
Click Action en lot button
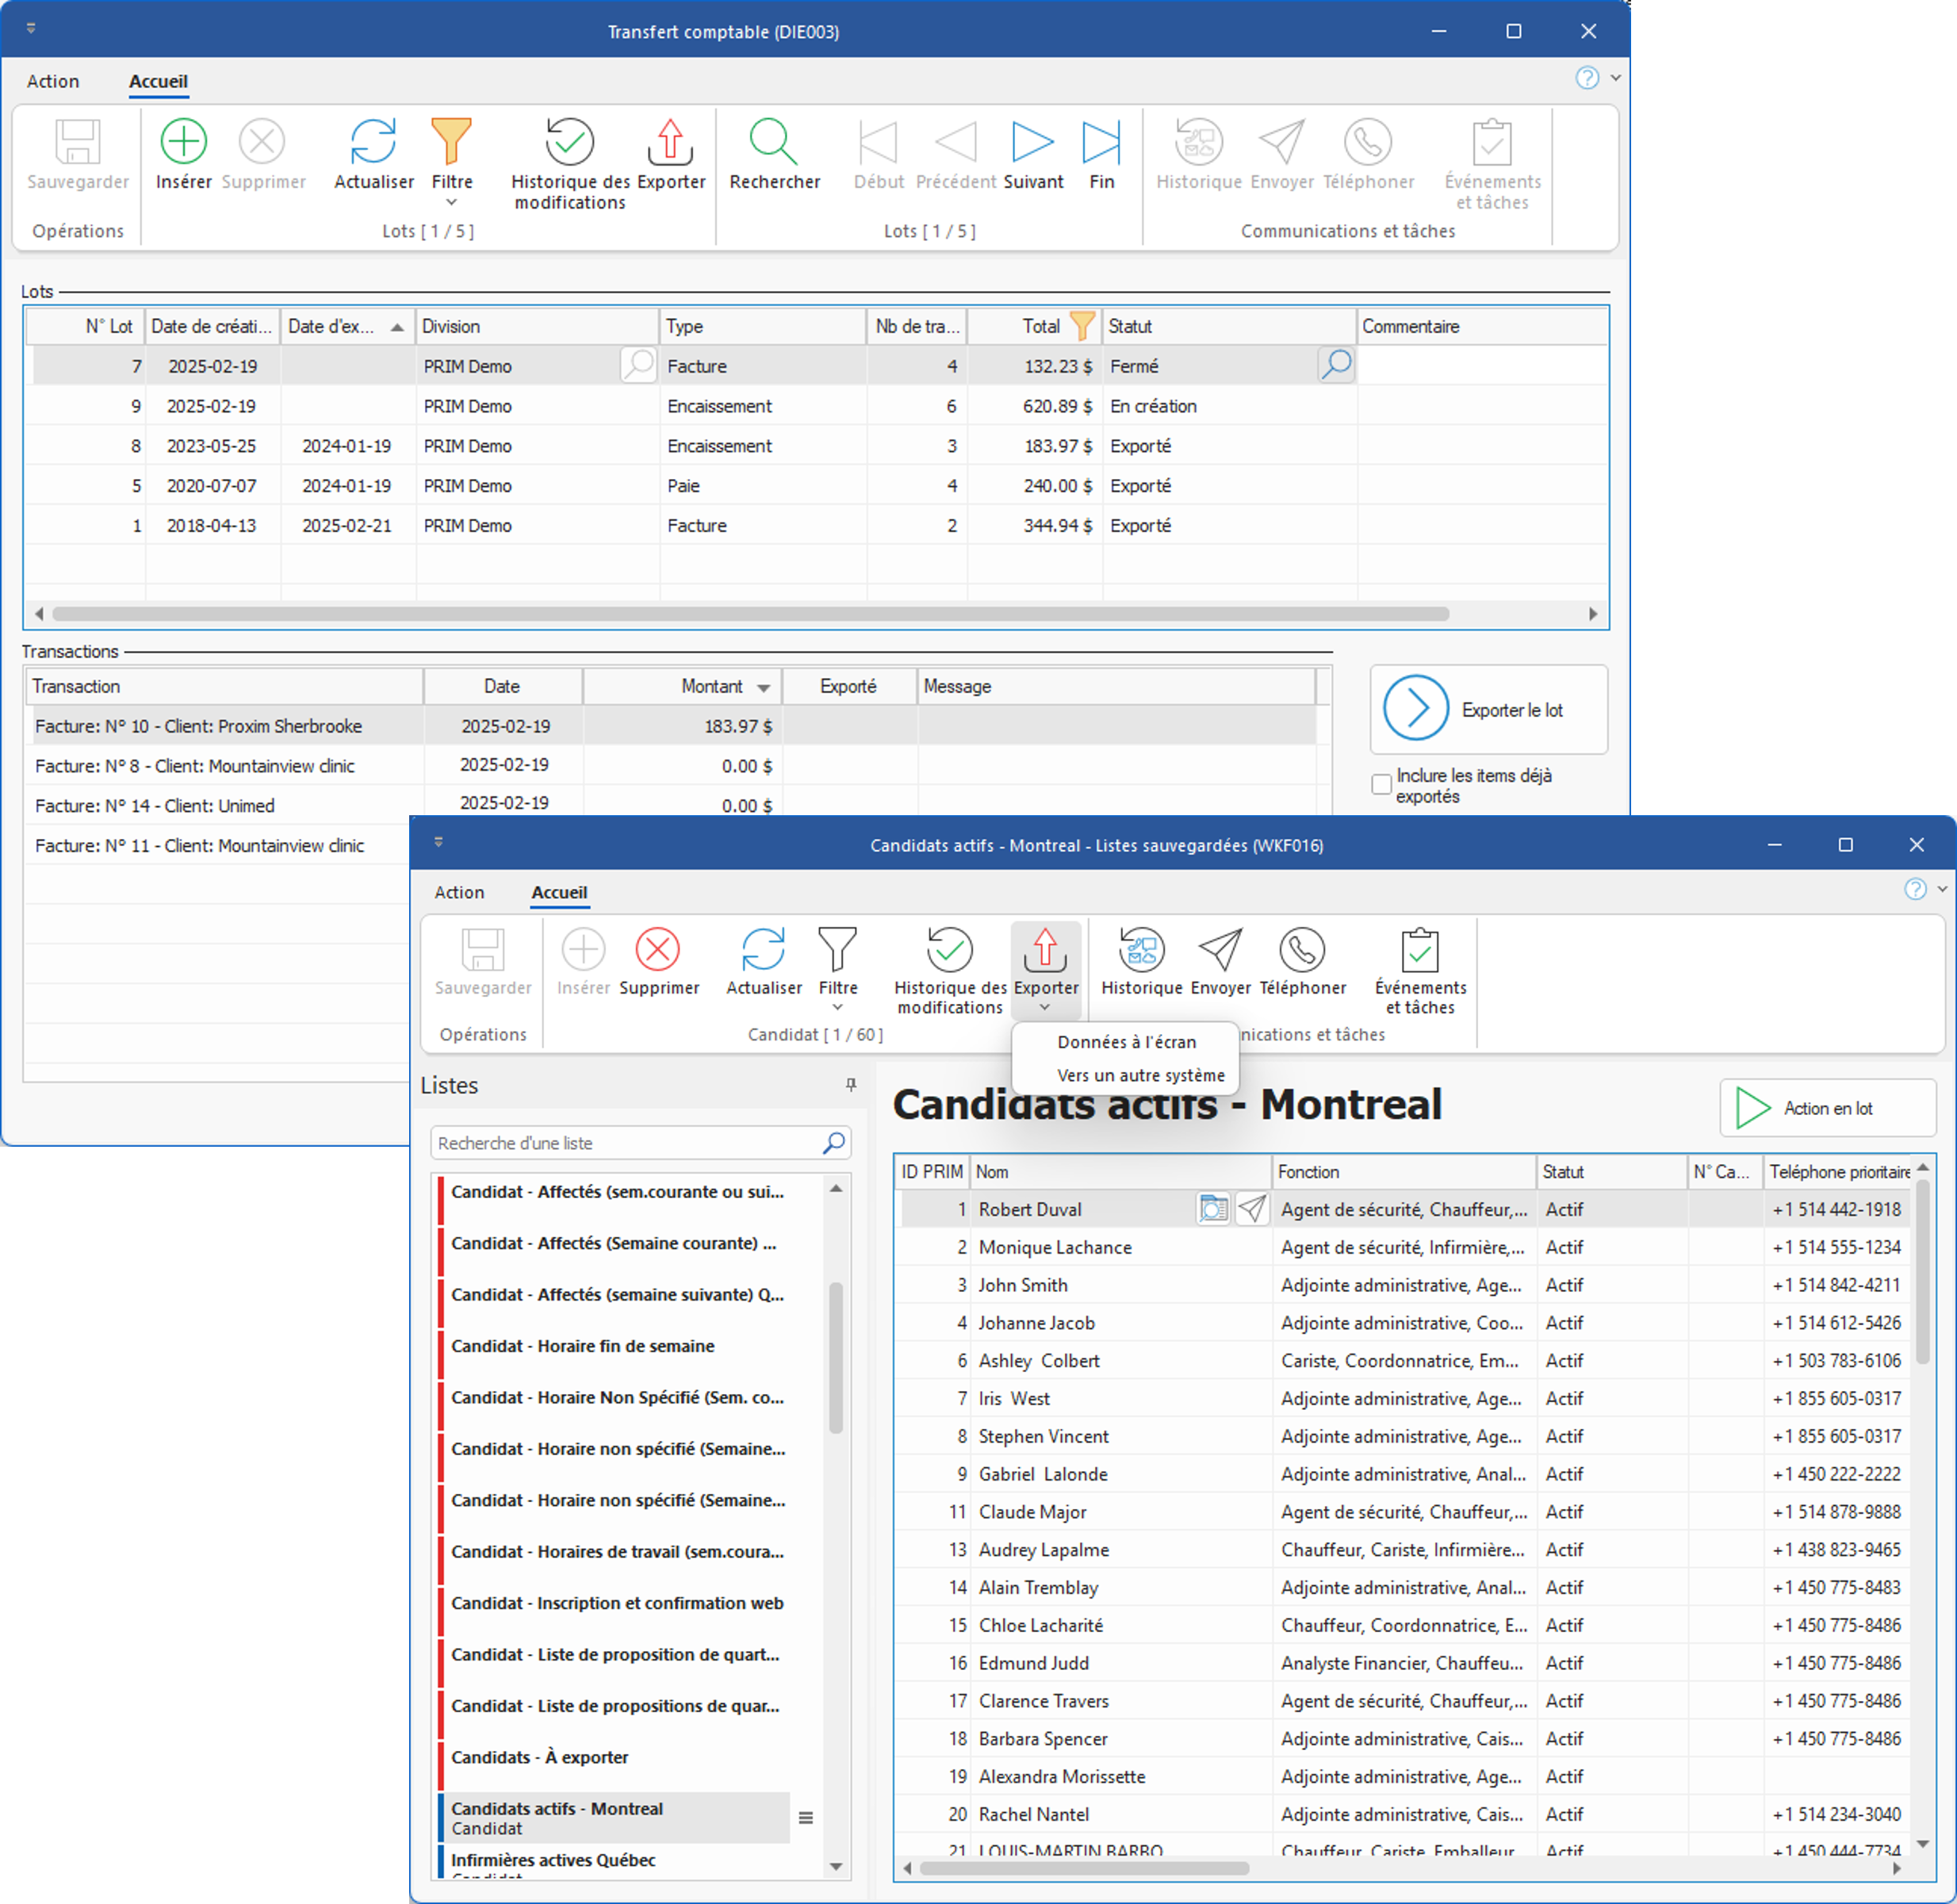click(x=1827, y=1108)
